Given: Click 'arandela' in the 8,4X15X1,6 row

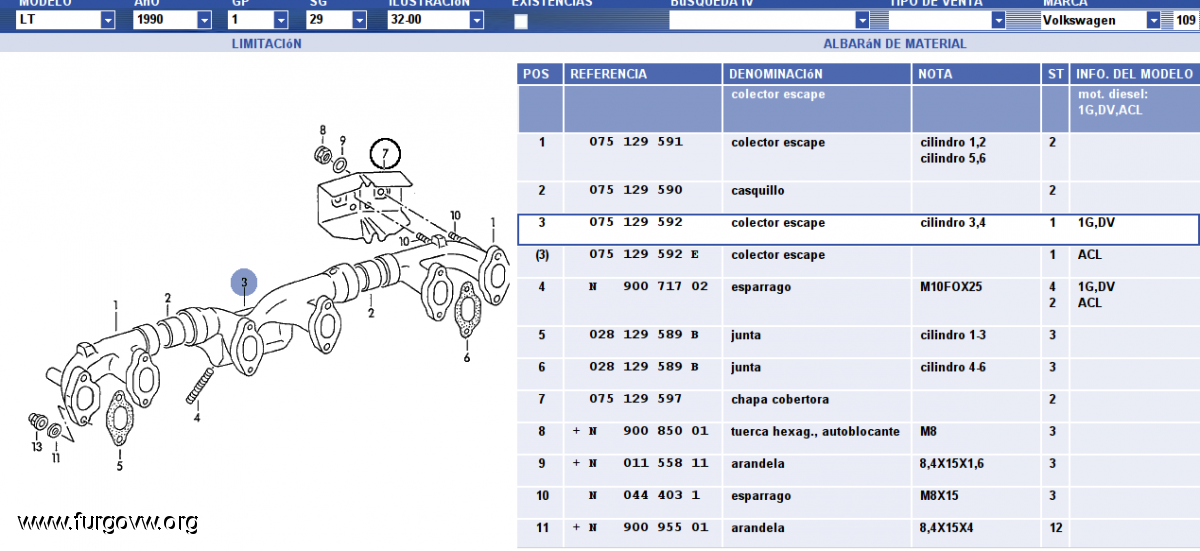Looking at the screenshot, I should [757, 463].
